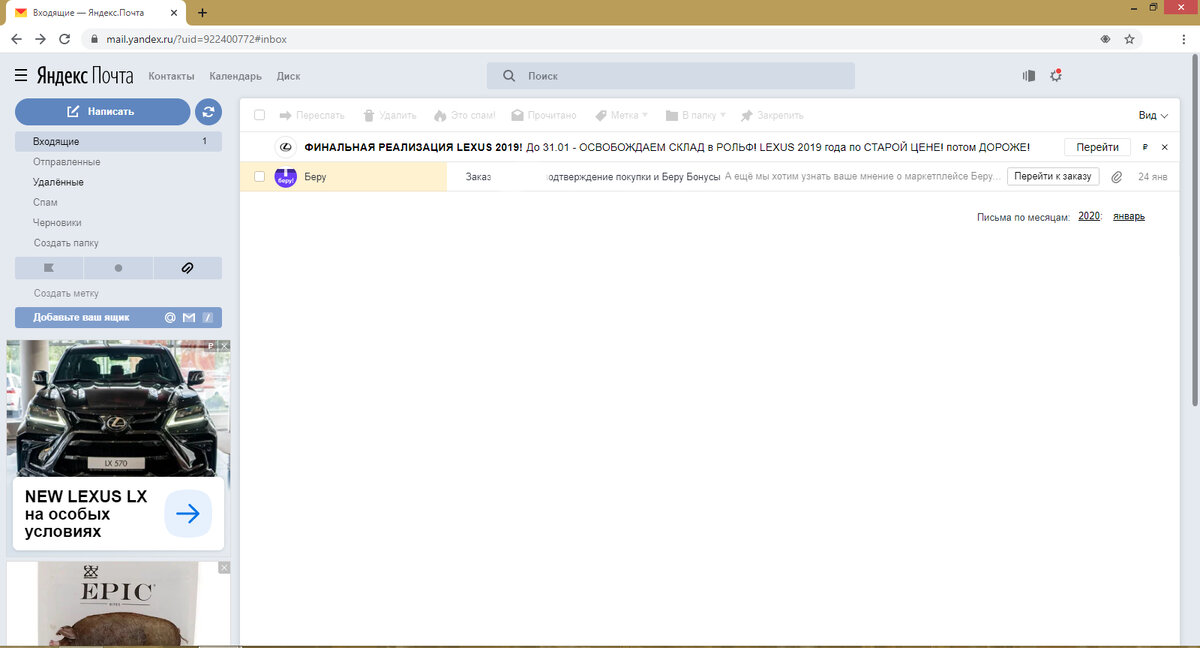Reload the page with browser refresh

click(x=65, y=39)
